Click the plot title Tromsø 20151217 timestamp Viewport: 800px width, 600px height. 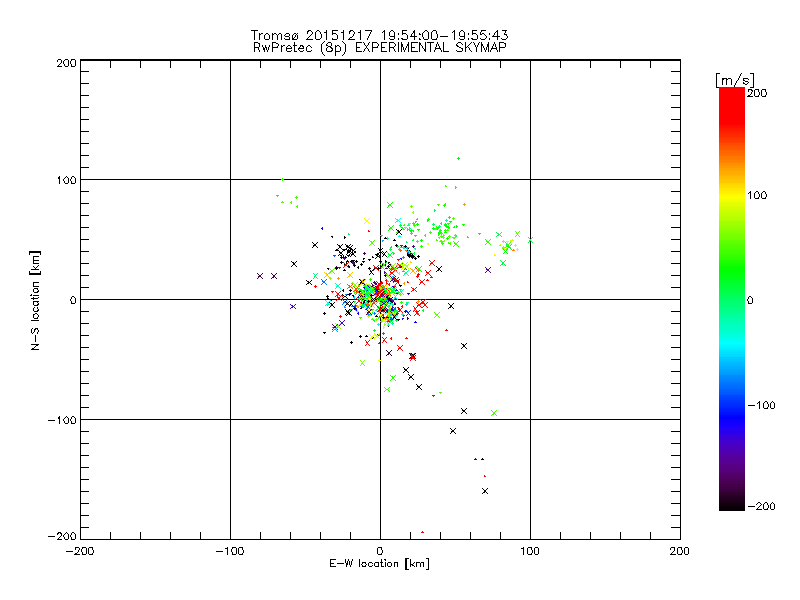point(379,35)
